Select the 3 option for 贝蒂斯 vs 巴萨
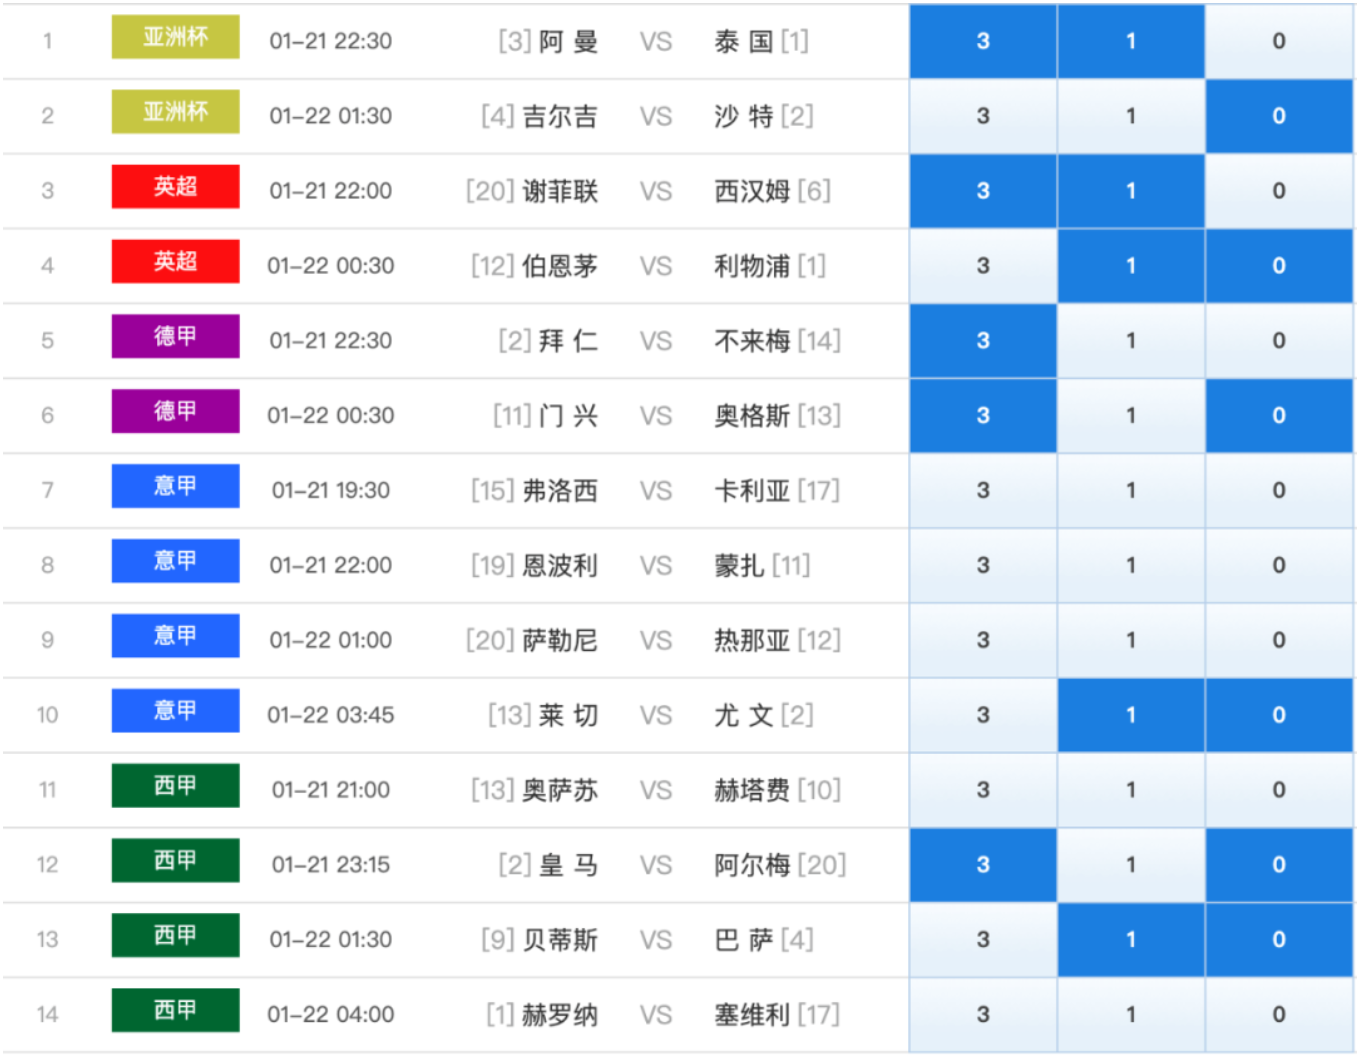Screen dimensions: 1357x1059 [x=983, y=941]
